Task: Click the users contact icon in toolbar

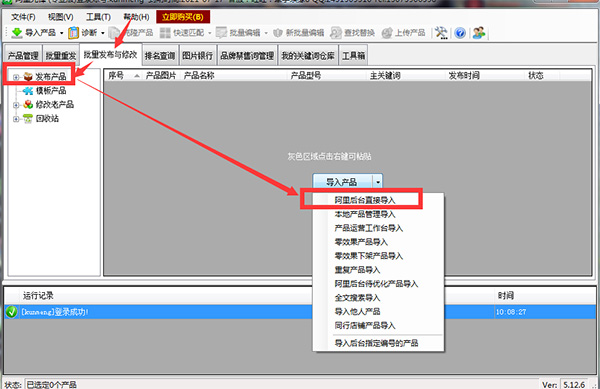Action: [479, 33]
